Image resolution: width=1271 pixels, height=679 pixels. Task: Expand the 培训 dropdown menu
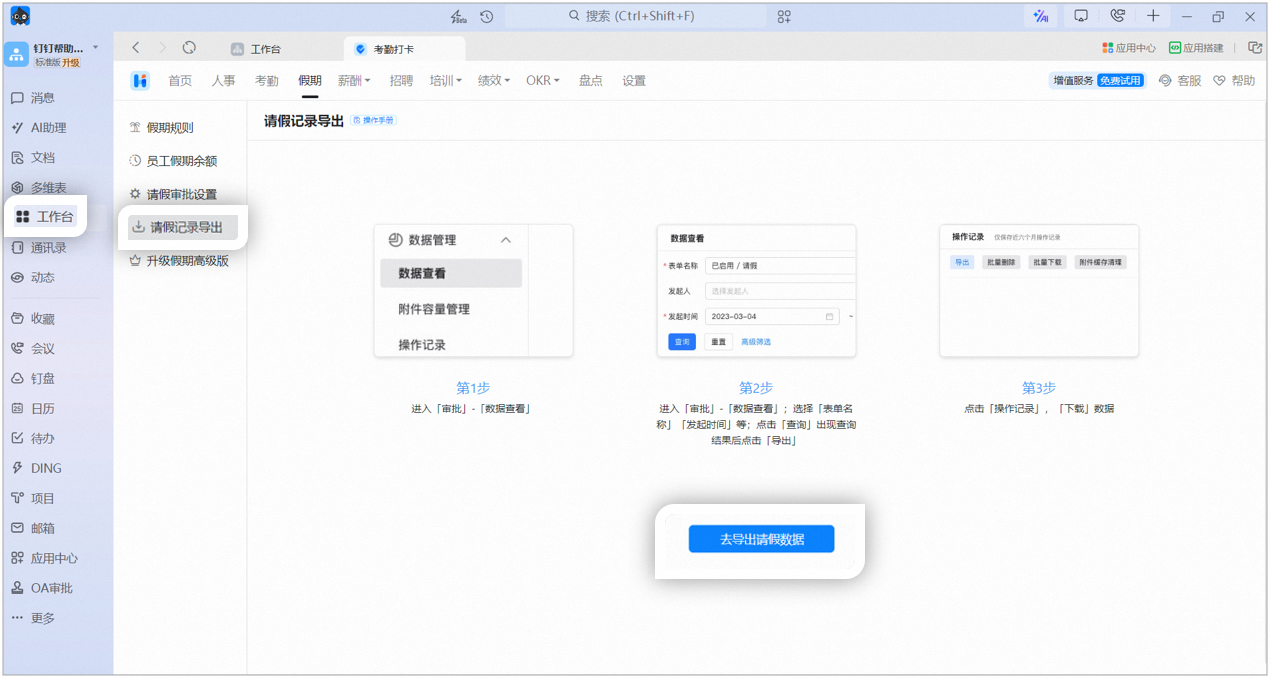[x=446, y=81]
